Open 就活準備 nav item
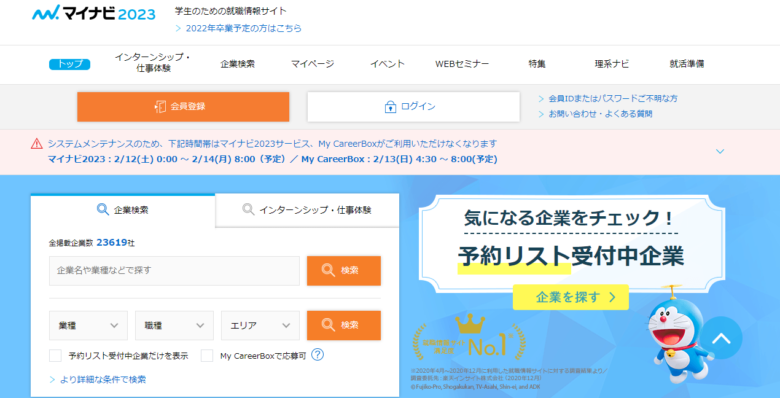Viewport: 780px width, 398px height. pos(687,64)
